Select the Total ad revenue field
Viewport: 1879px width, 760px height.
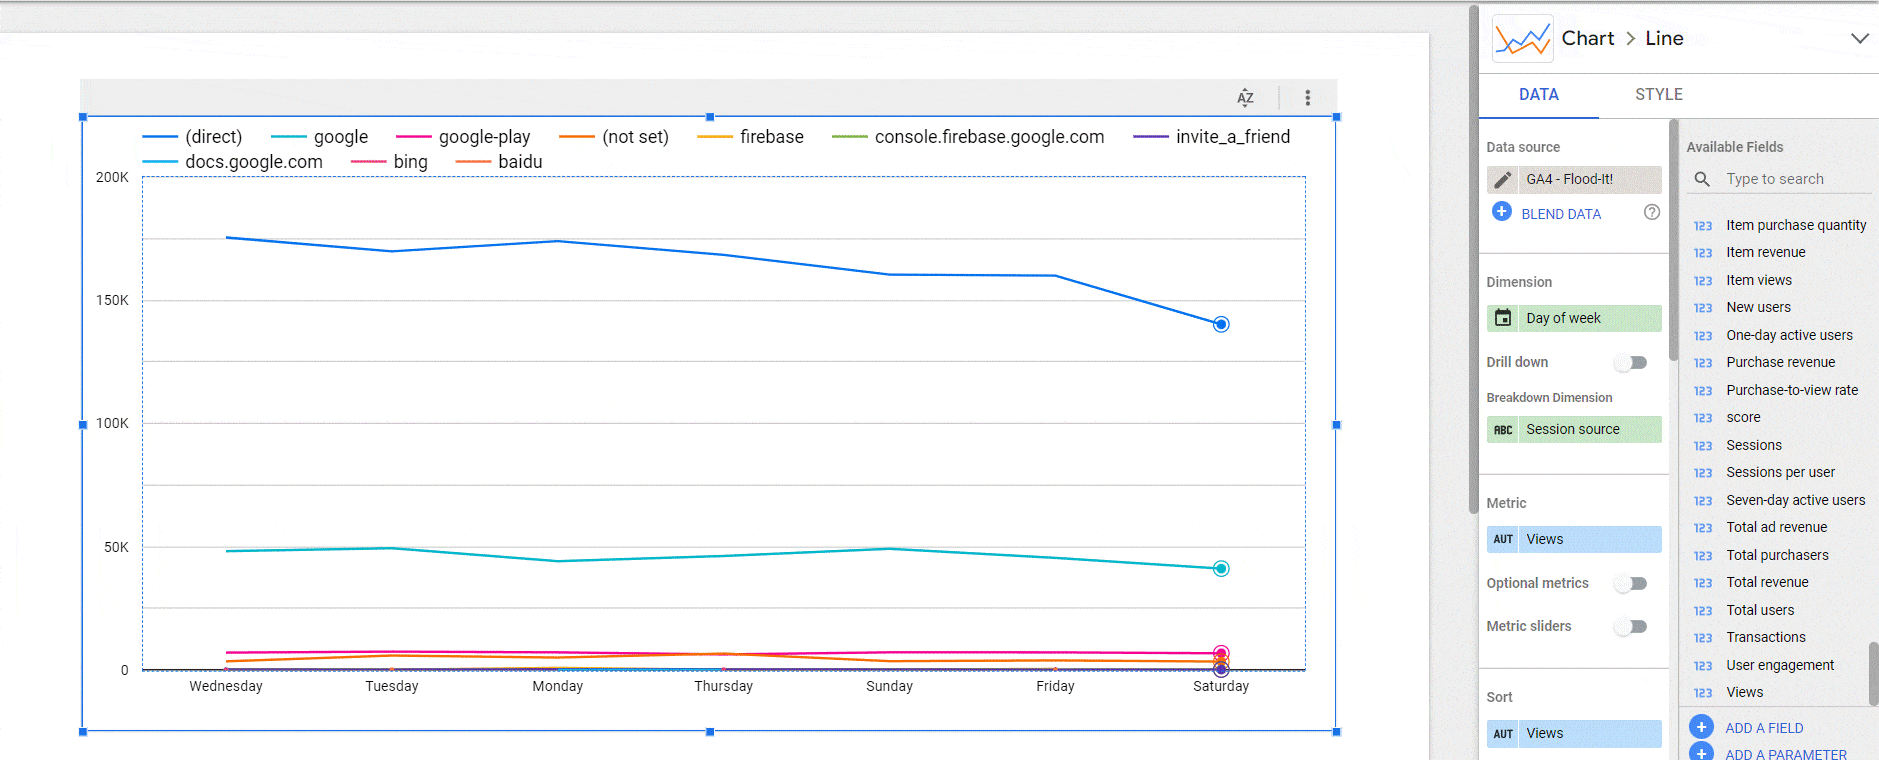(x=1776, y=527)
